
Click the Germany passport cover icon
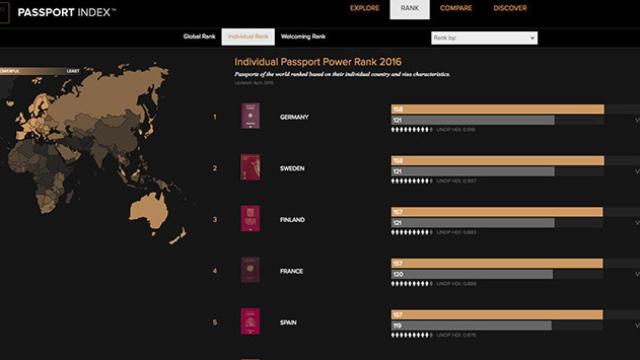(250, 116)
